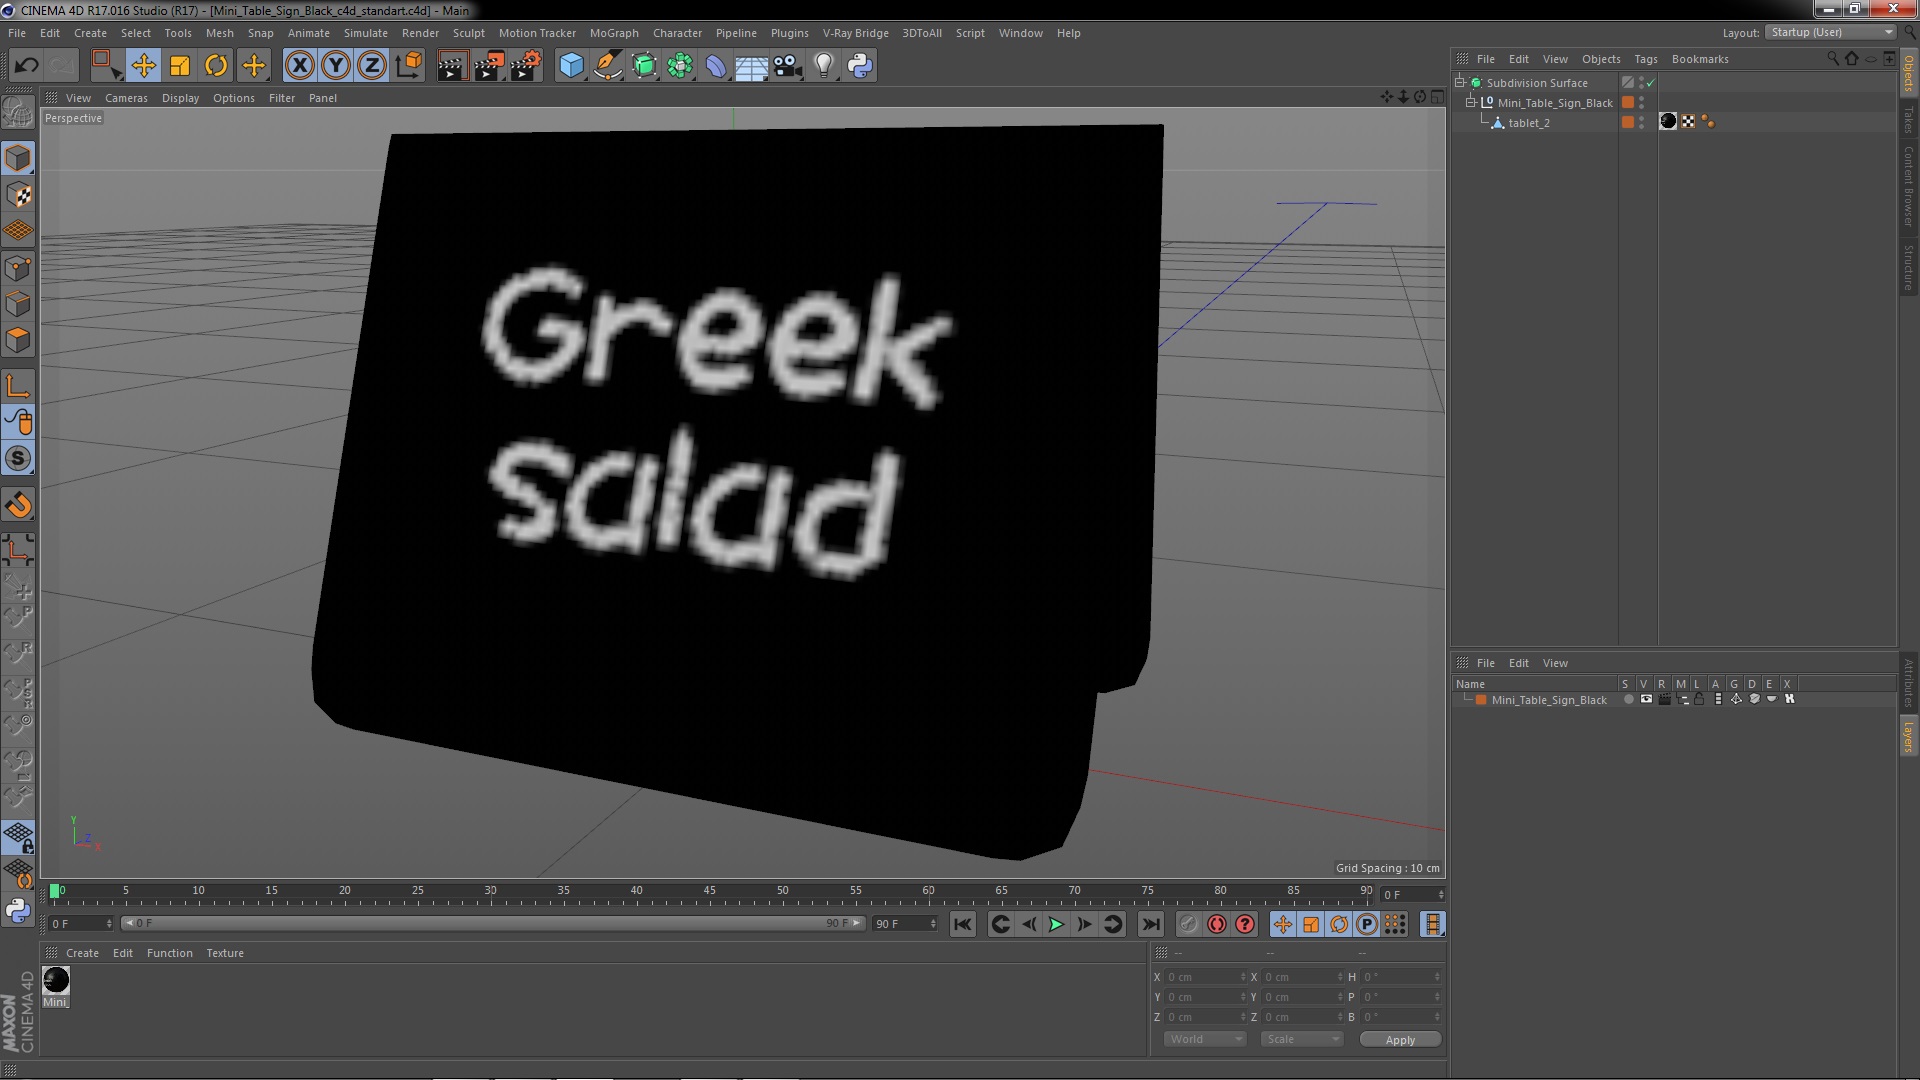
Task: Toggle Z-axis lock button
Action: pyautogui.click(x=372, y=66)
